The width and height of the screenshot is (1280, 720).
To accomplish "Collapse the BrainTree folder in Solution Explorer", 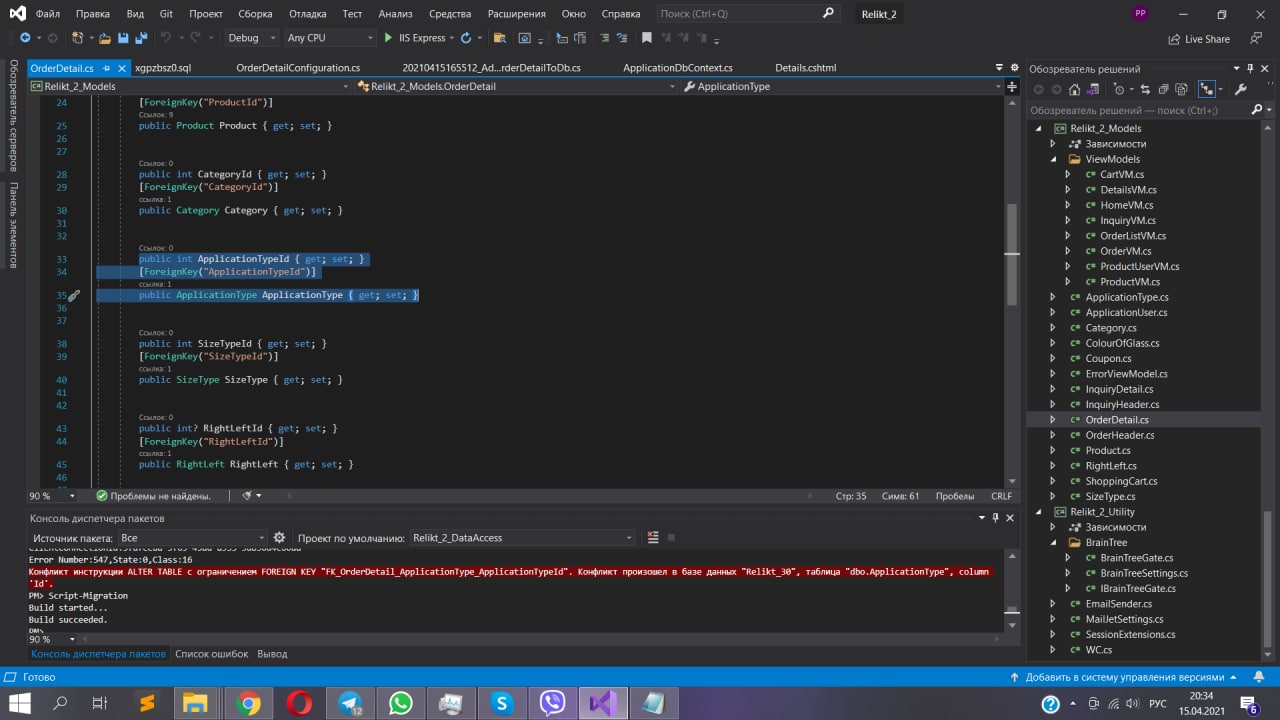I will (x=1053, y=543).
